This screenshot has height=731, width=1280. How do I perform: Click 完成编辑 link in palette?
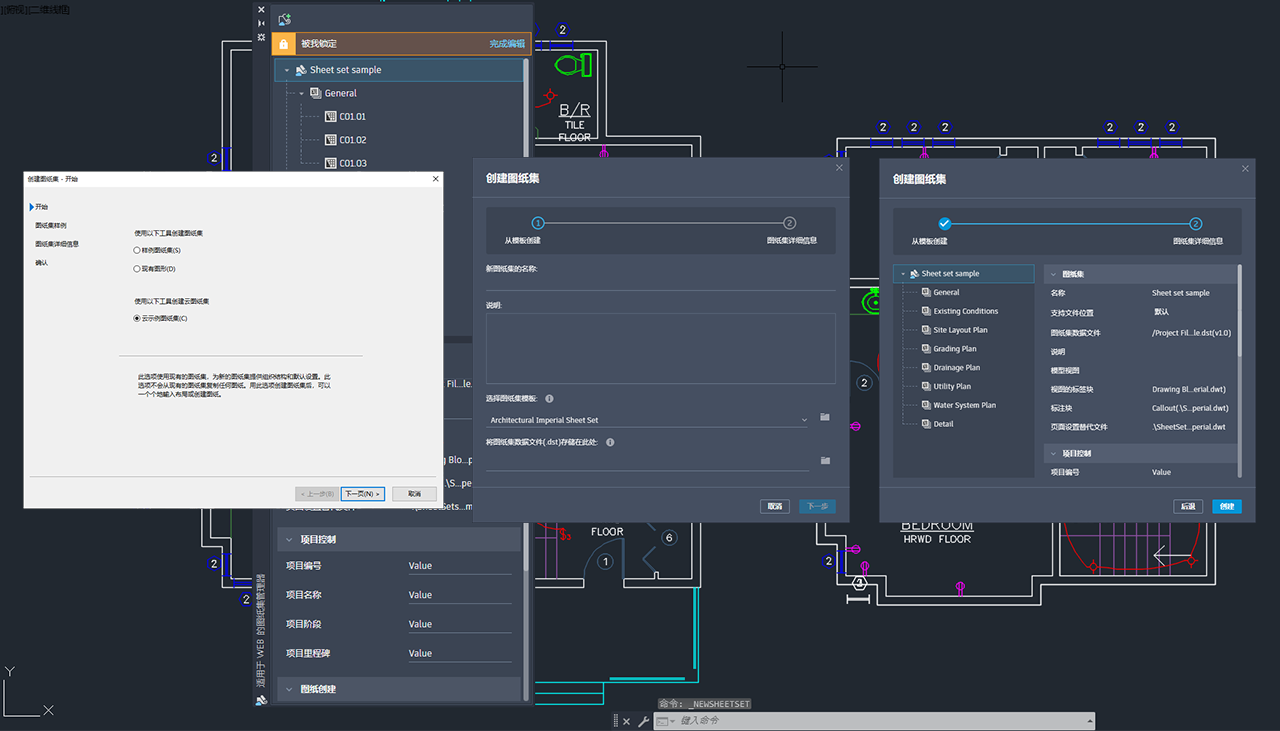click(507, 44)
